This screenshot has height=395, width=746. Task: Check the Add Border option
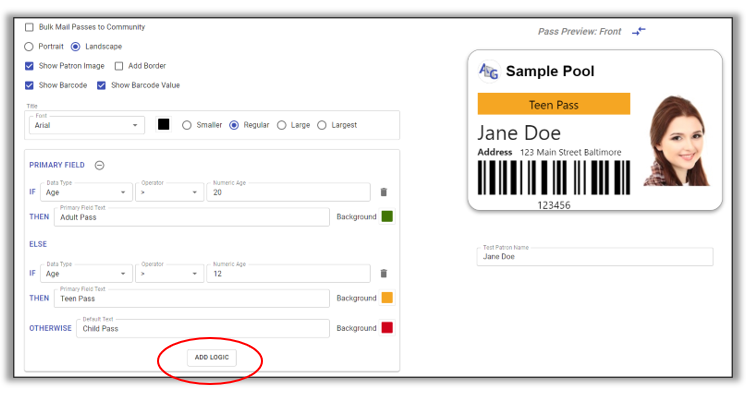tap(119, 66)
